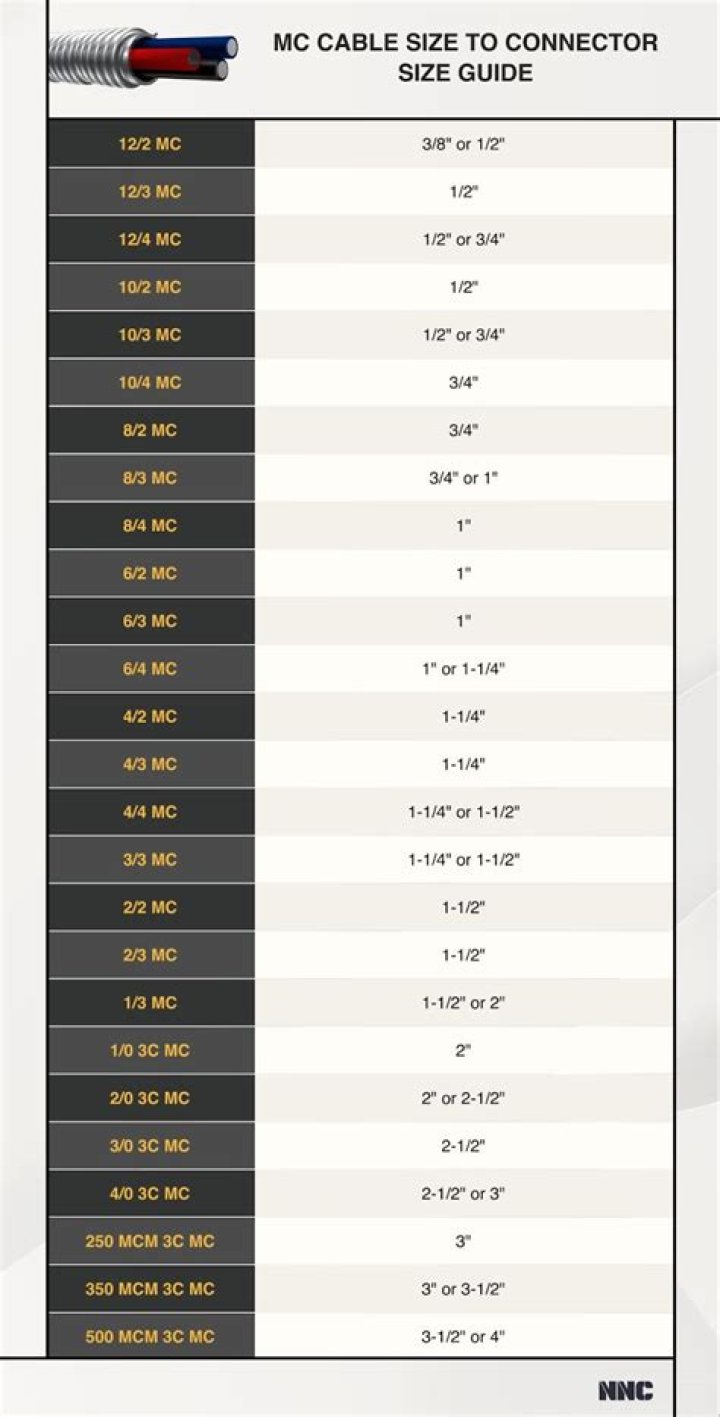
Task: Click the 3/4" or 1" connector size
Action: click(x=463, y=478)
